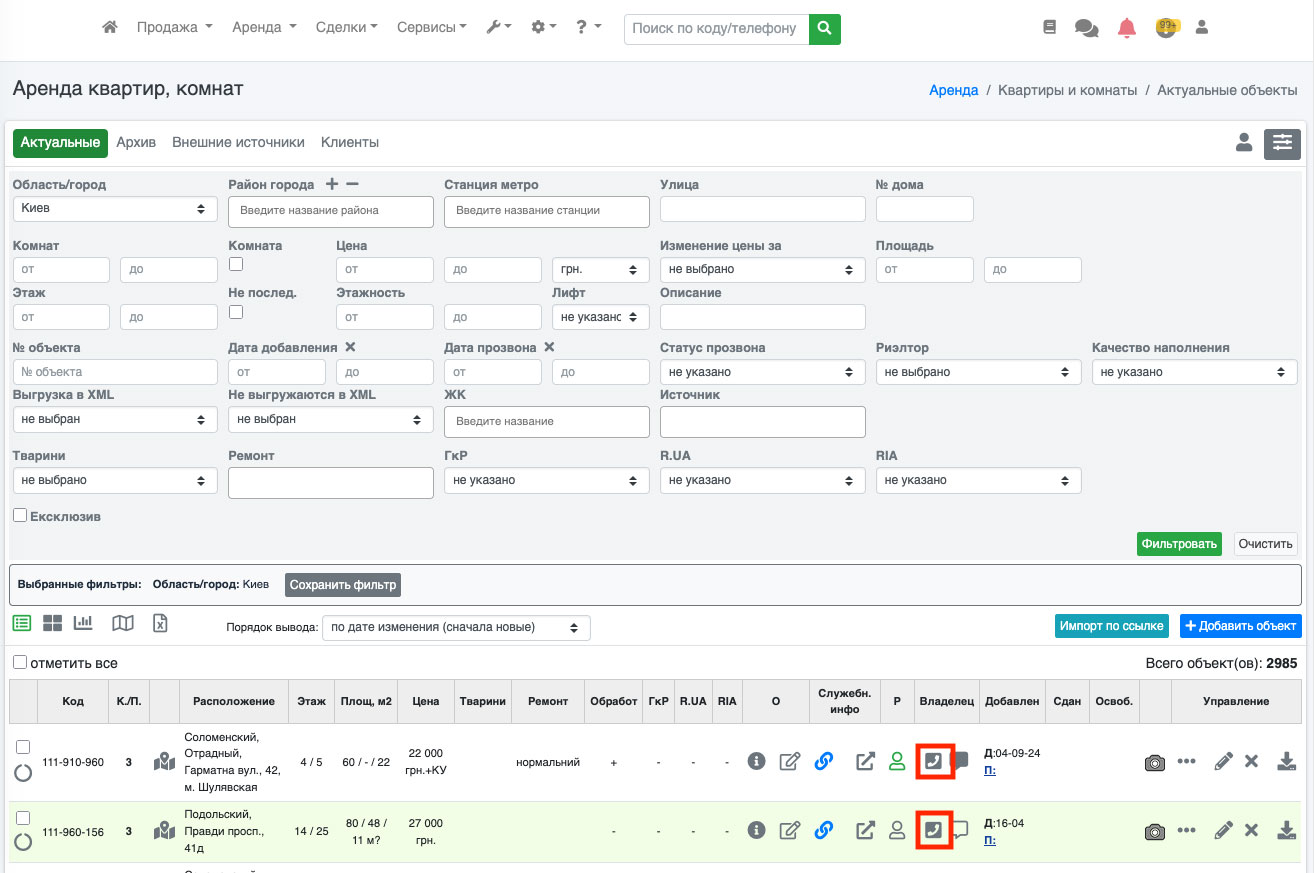Show location map icon for object 111-910-960
1314x873 pixels.
pos(164,762)
